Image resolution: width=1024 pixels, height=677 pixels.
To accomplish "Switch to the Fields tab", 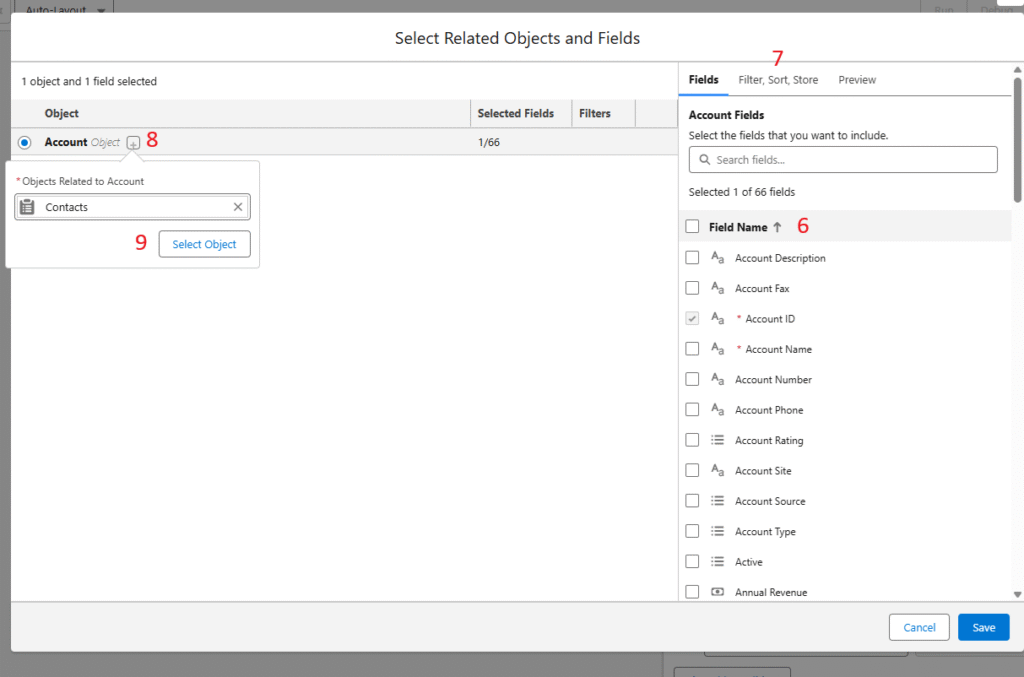I will [x=703, y=80].
